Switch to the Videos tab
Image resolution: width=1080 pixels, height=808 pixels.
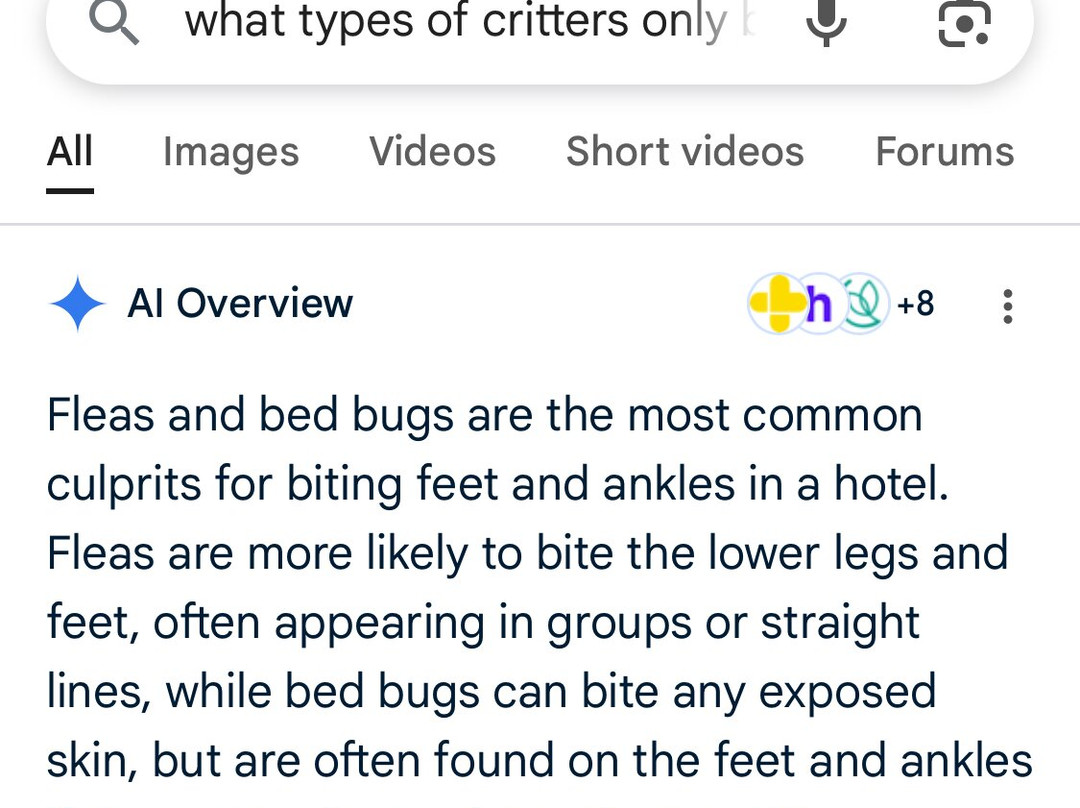432,152
